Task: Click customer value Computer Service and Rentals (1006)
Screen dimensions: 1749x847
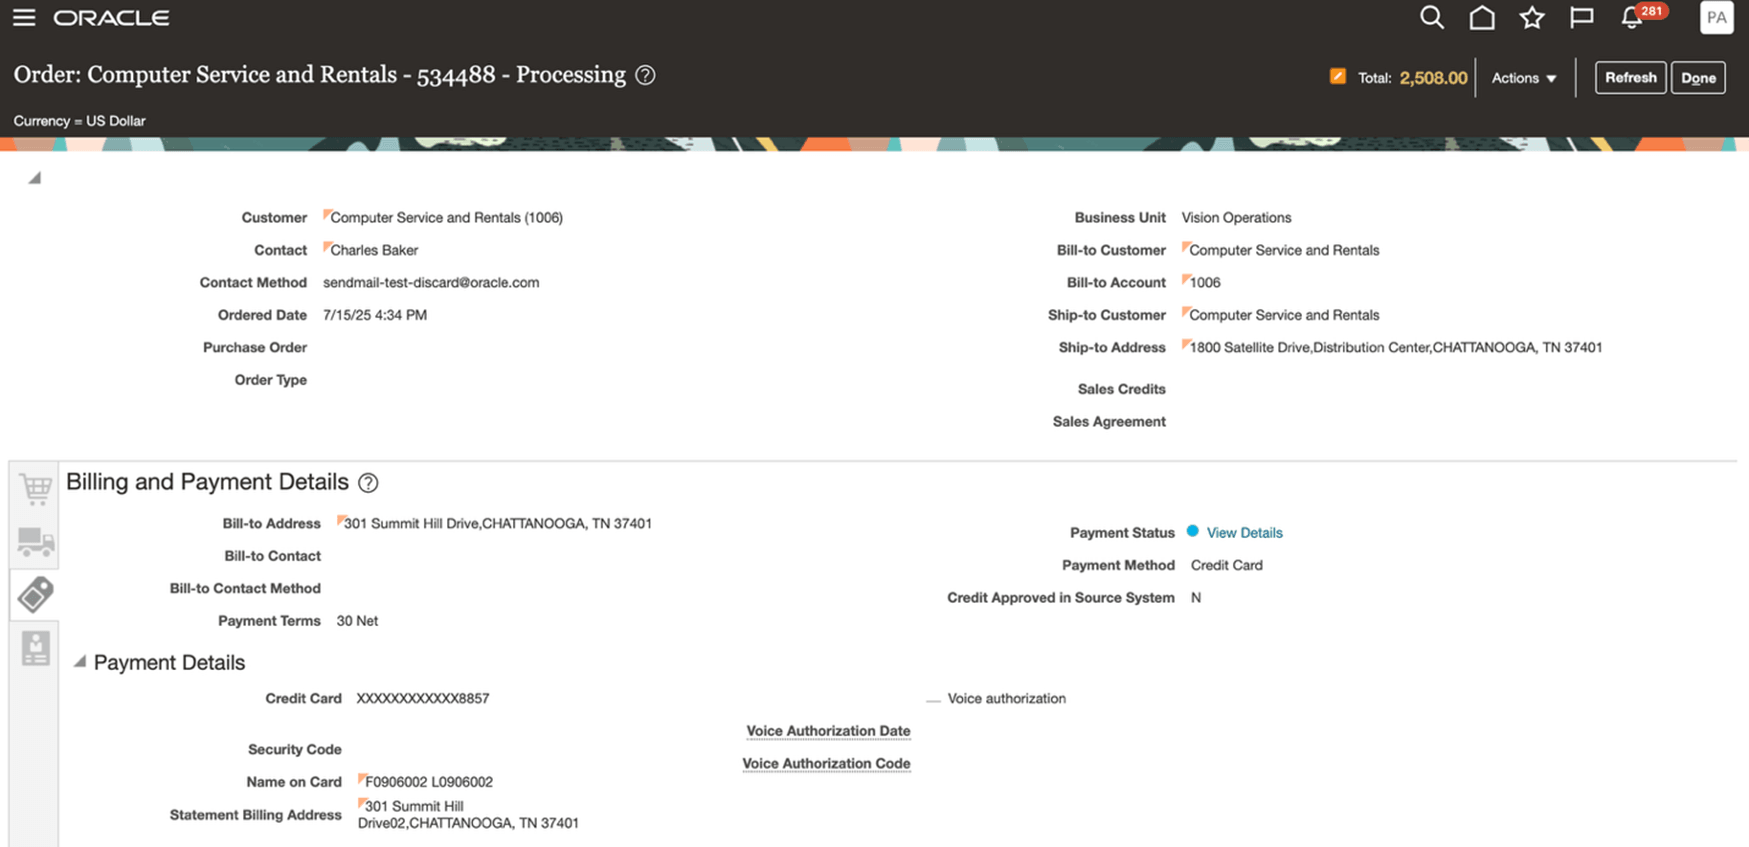Action: [x=446, y=218]
